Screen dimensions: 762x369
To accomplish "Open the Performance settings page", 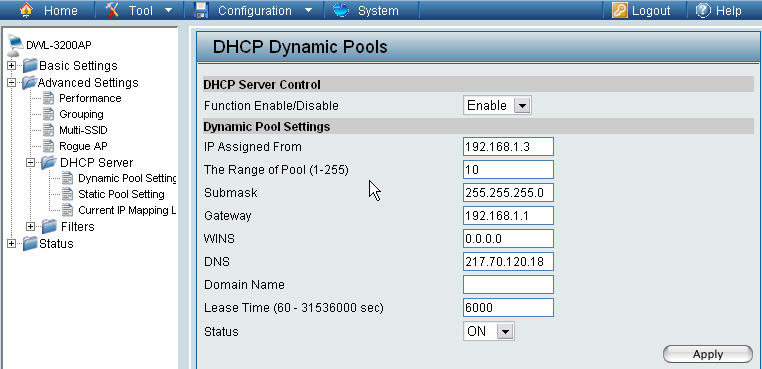I will click(90, 98).
